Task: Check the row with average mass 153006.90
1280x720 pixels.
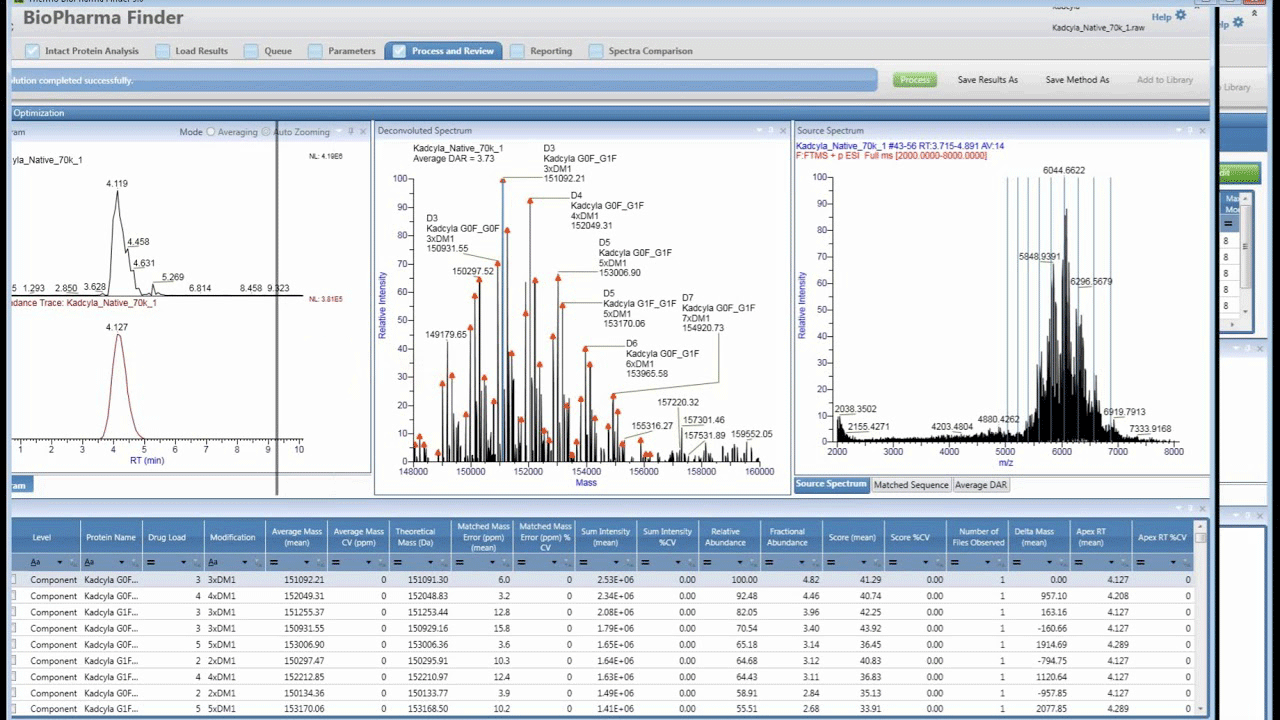Action: coord(14,645)
